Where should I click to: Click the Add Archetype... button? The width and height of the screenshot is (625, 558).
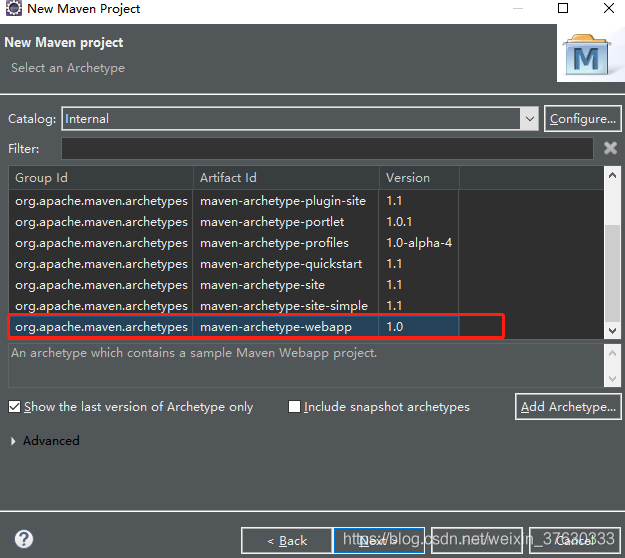(568, 407)
